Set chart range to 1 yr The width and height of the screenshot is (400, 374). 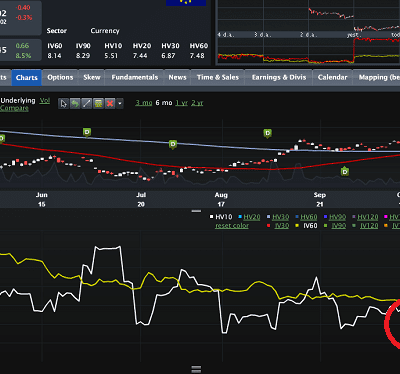coord(182,103)
